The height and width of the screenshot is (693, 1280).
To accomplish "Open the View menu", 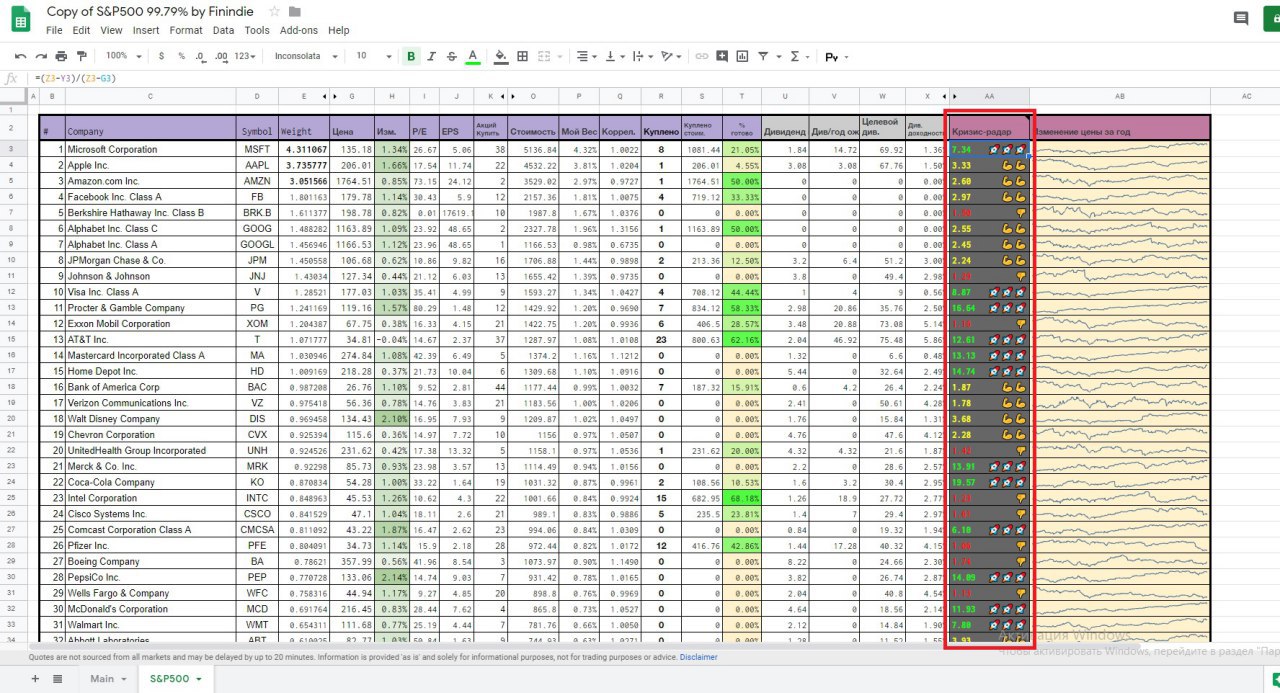I will click(111, 30).
